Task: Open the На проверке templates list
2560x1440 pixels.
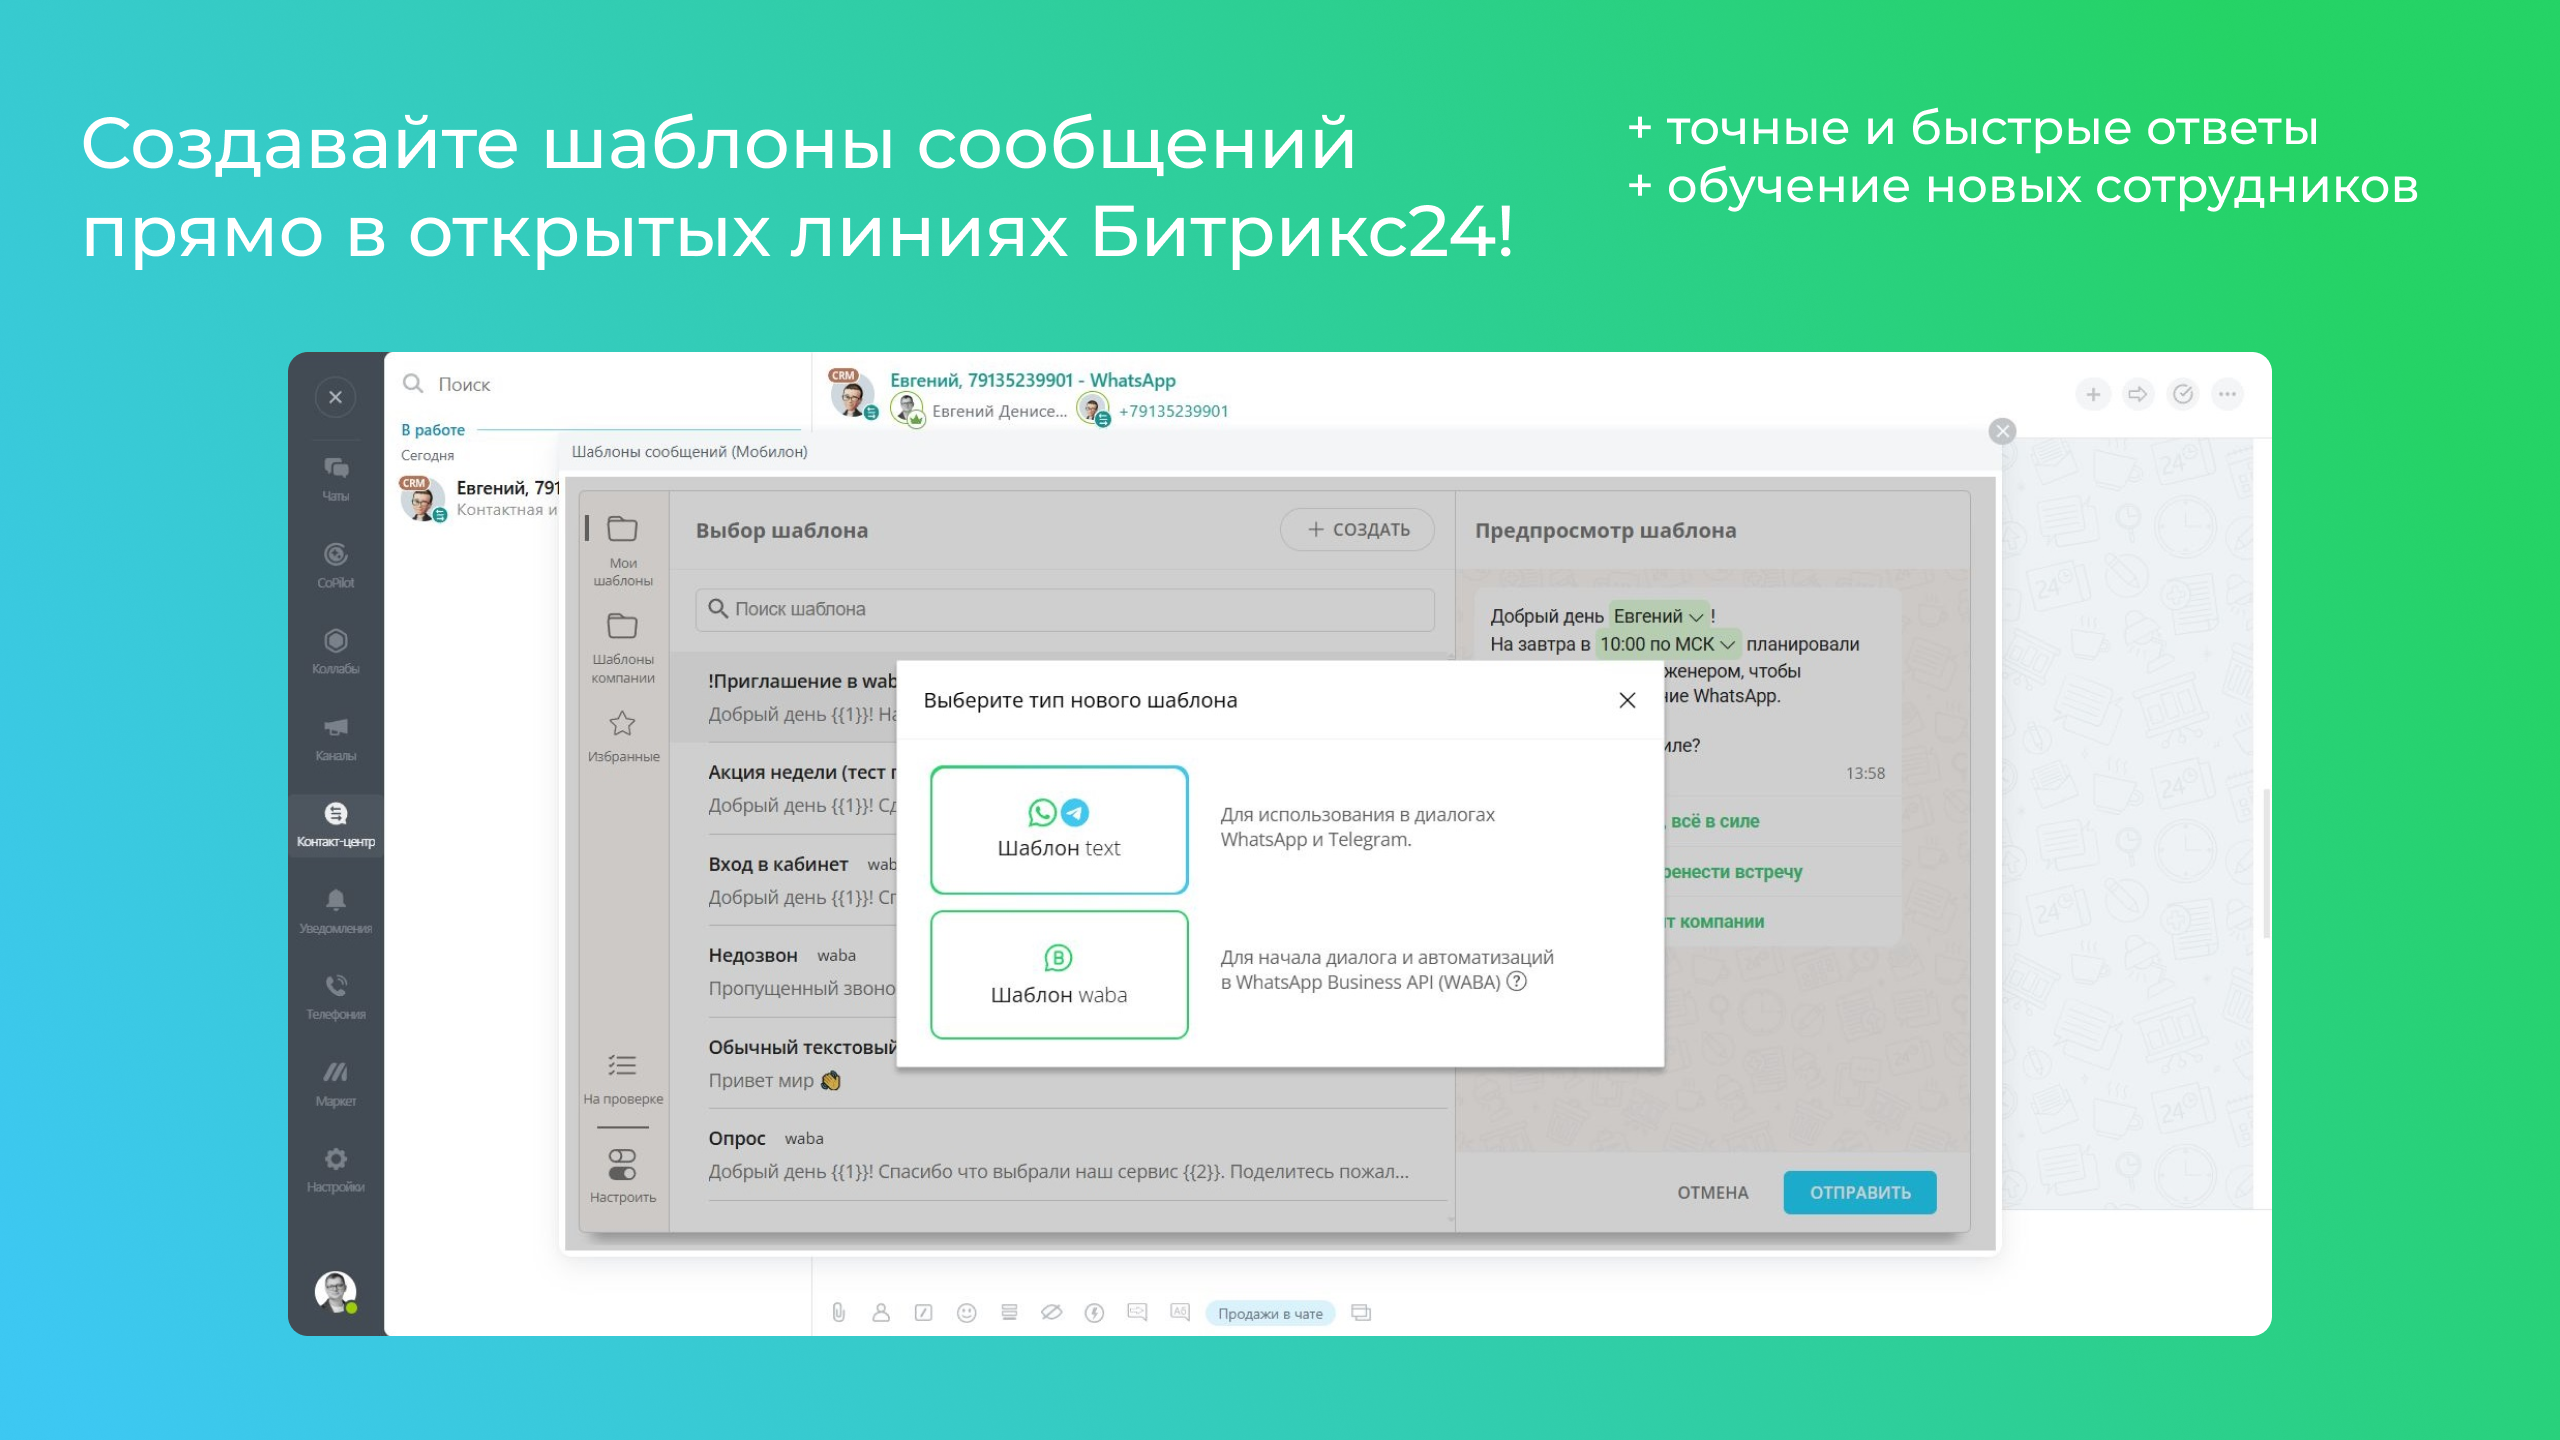Action: [x=622, y=1078]
